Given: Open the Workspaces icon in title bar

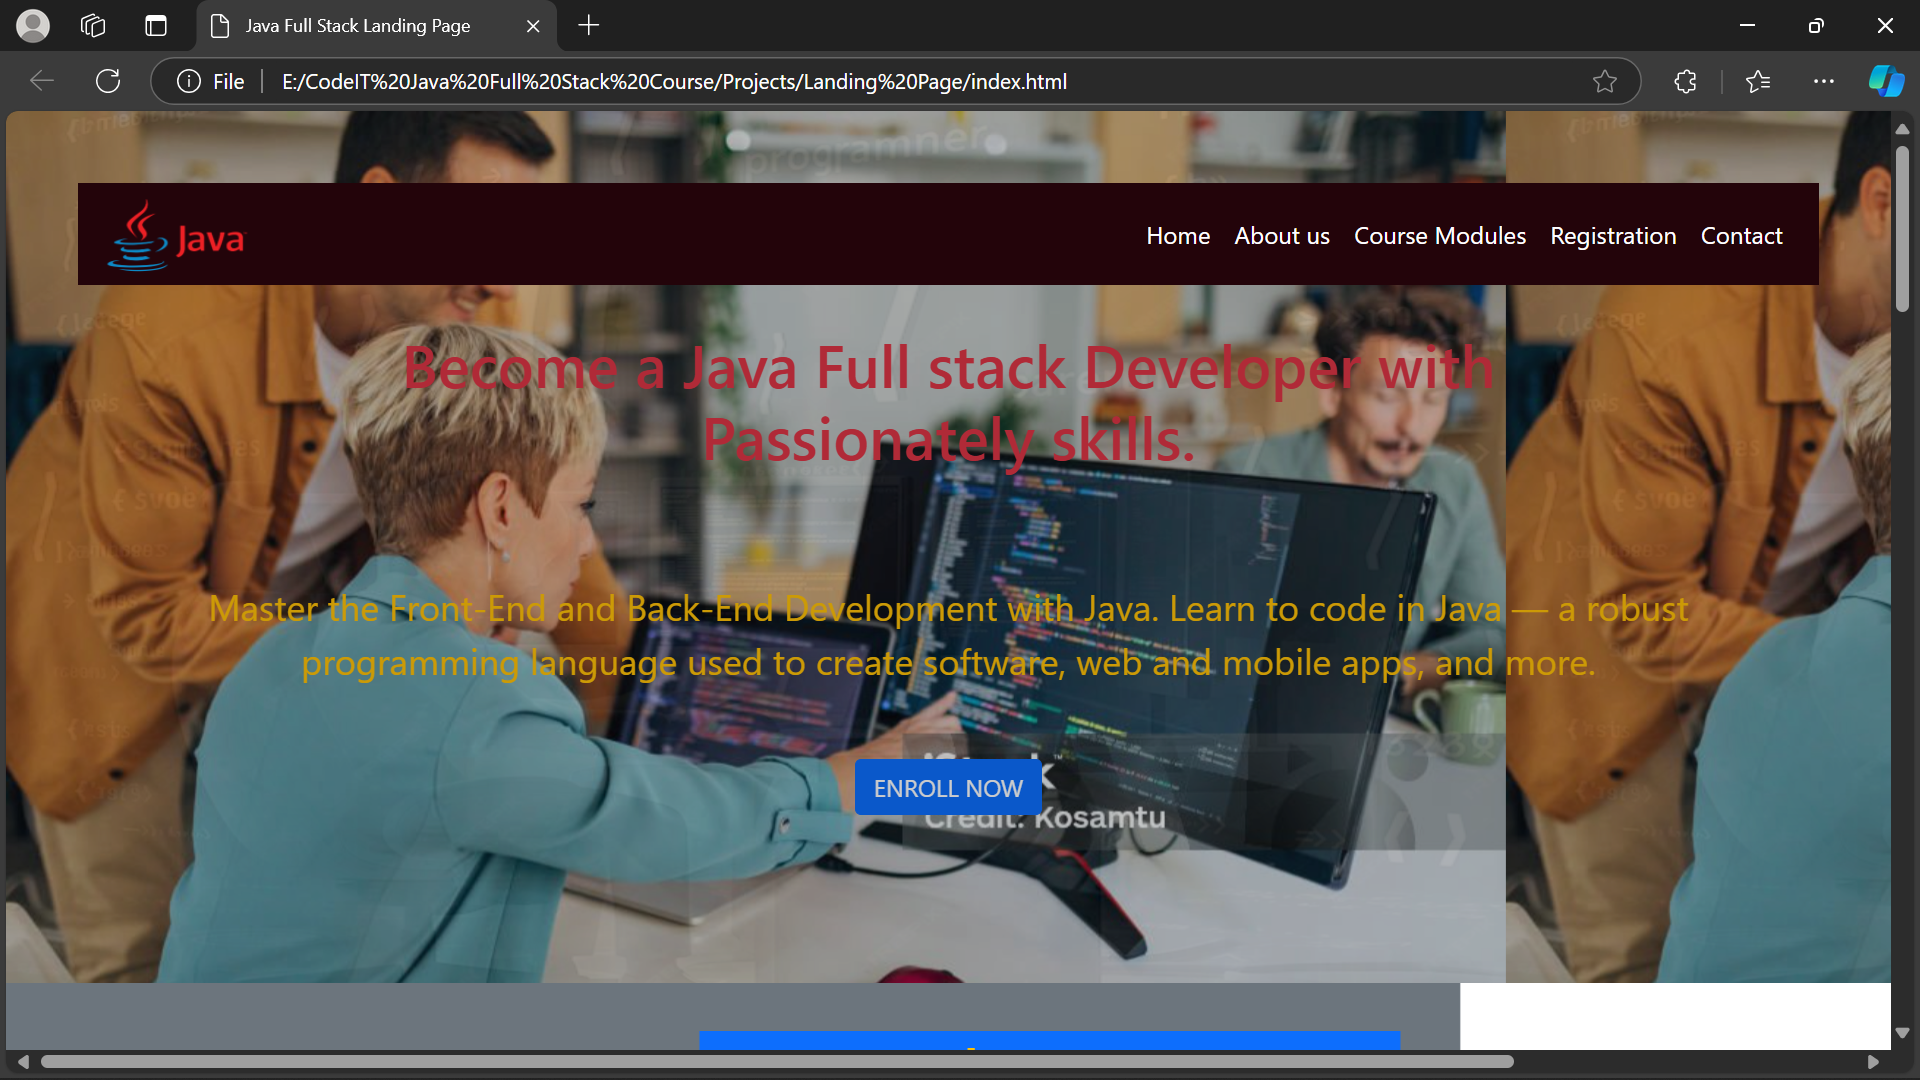Looking at the screenshot, I should coord(93,26).
